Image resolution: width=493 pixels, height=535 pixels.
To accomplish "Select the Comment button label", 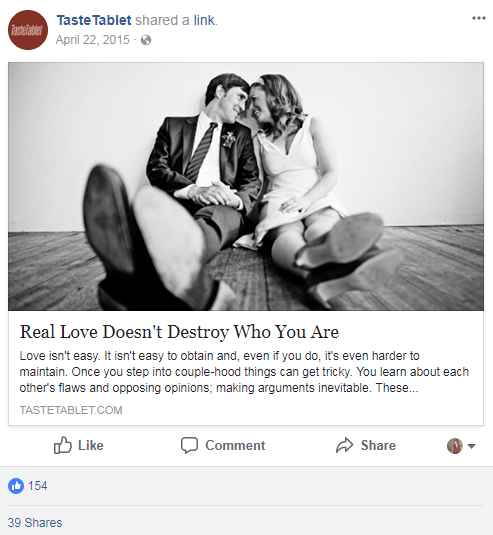I will (235, 445).
